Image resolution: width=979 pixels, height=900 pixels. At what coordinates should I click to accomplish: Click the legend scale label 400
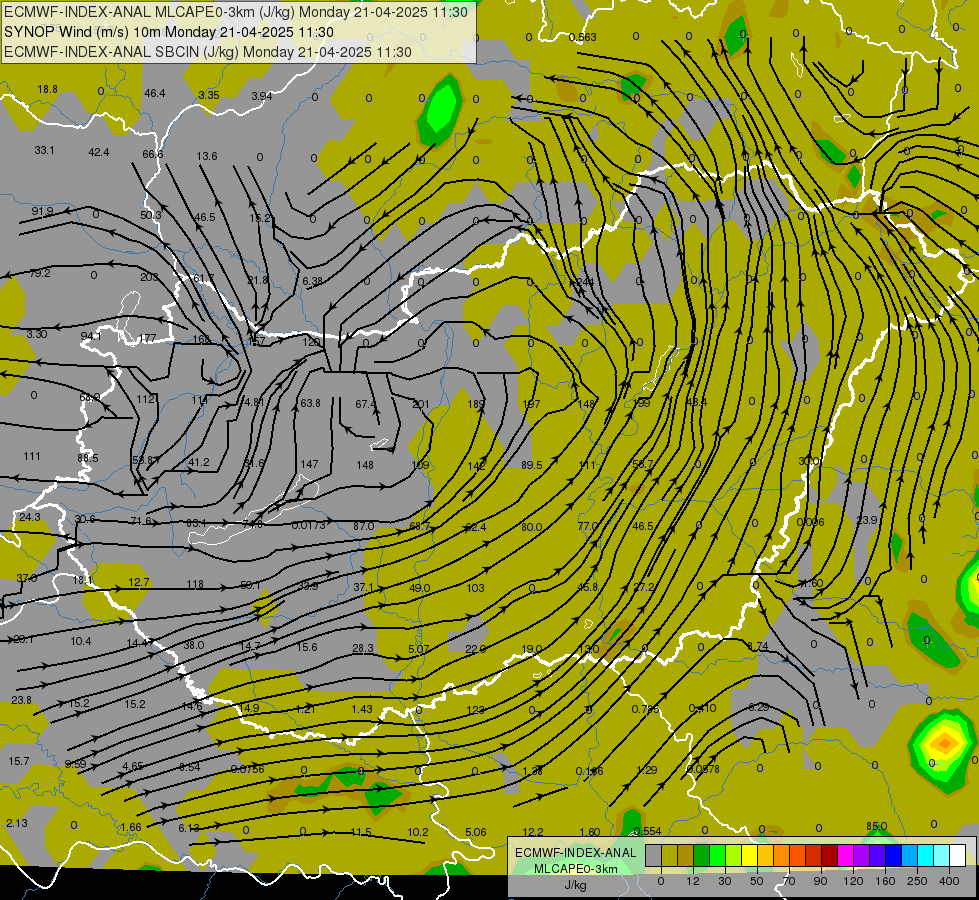pyautogui.click(x=949, y=881)
